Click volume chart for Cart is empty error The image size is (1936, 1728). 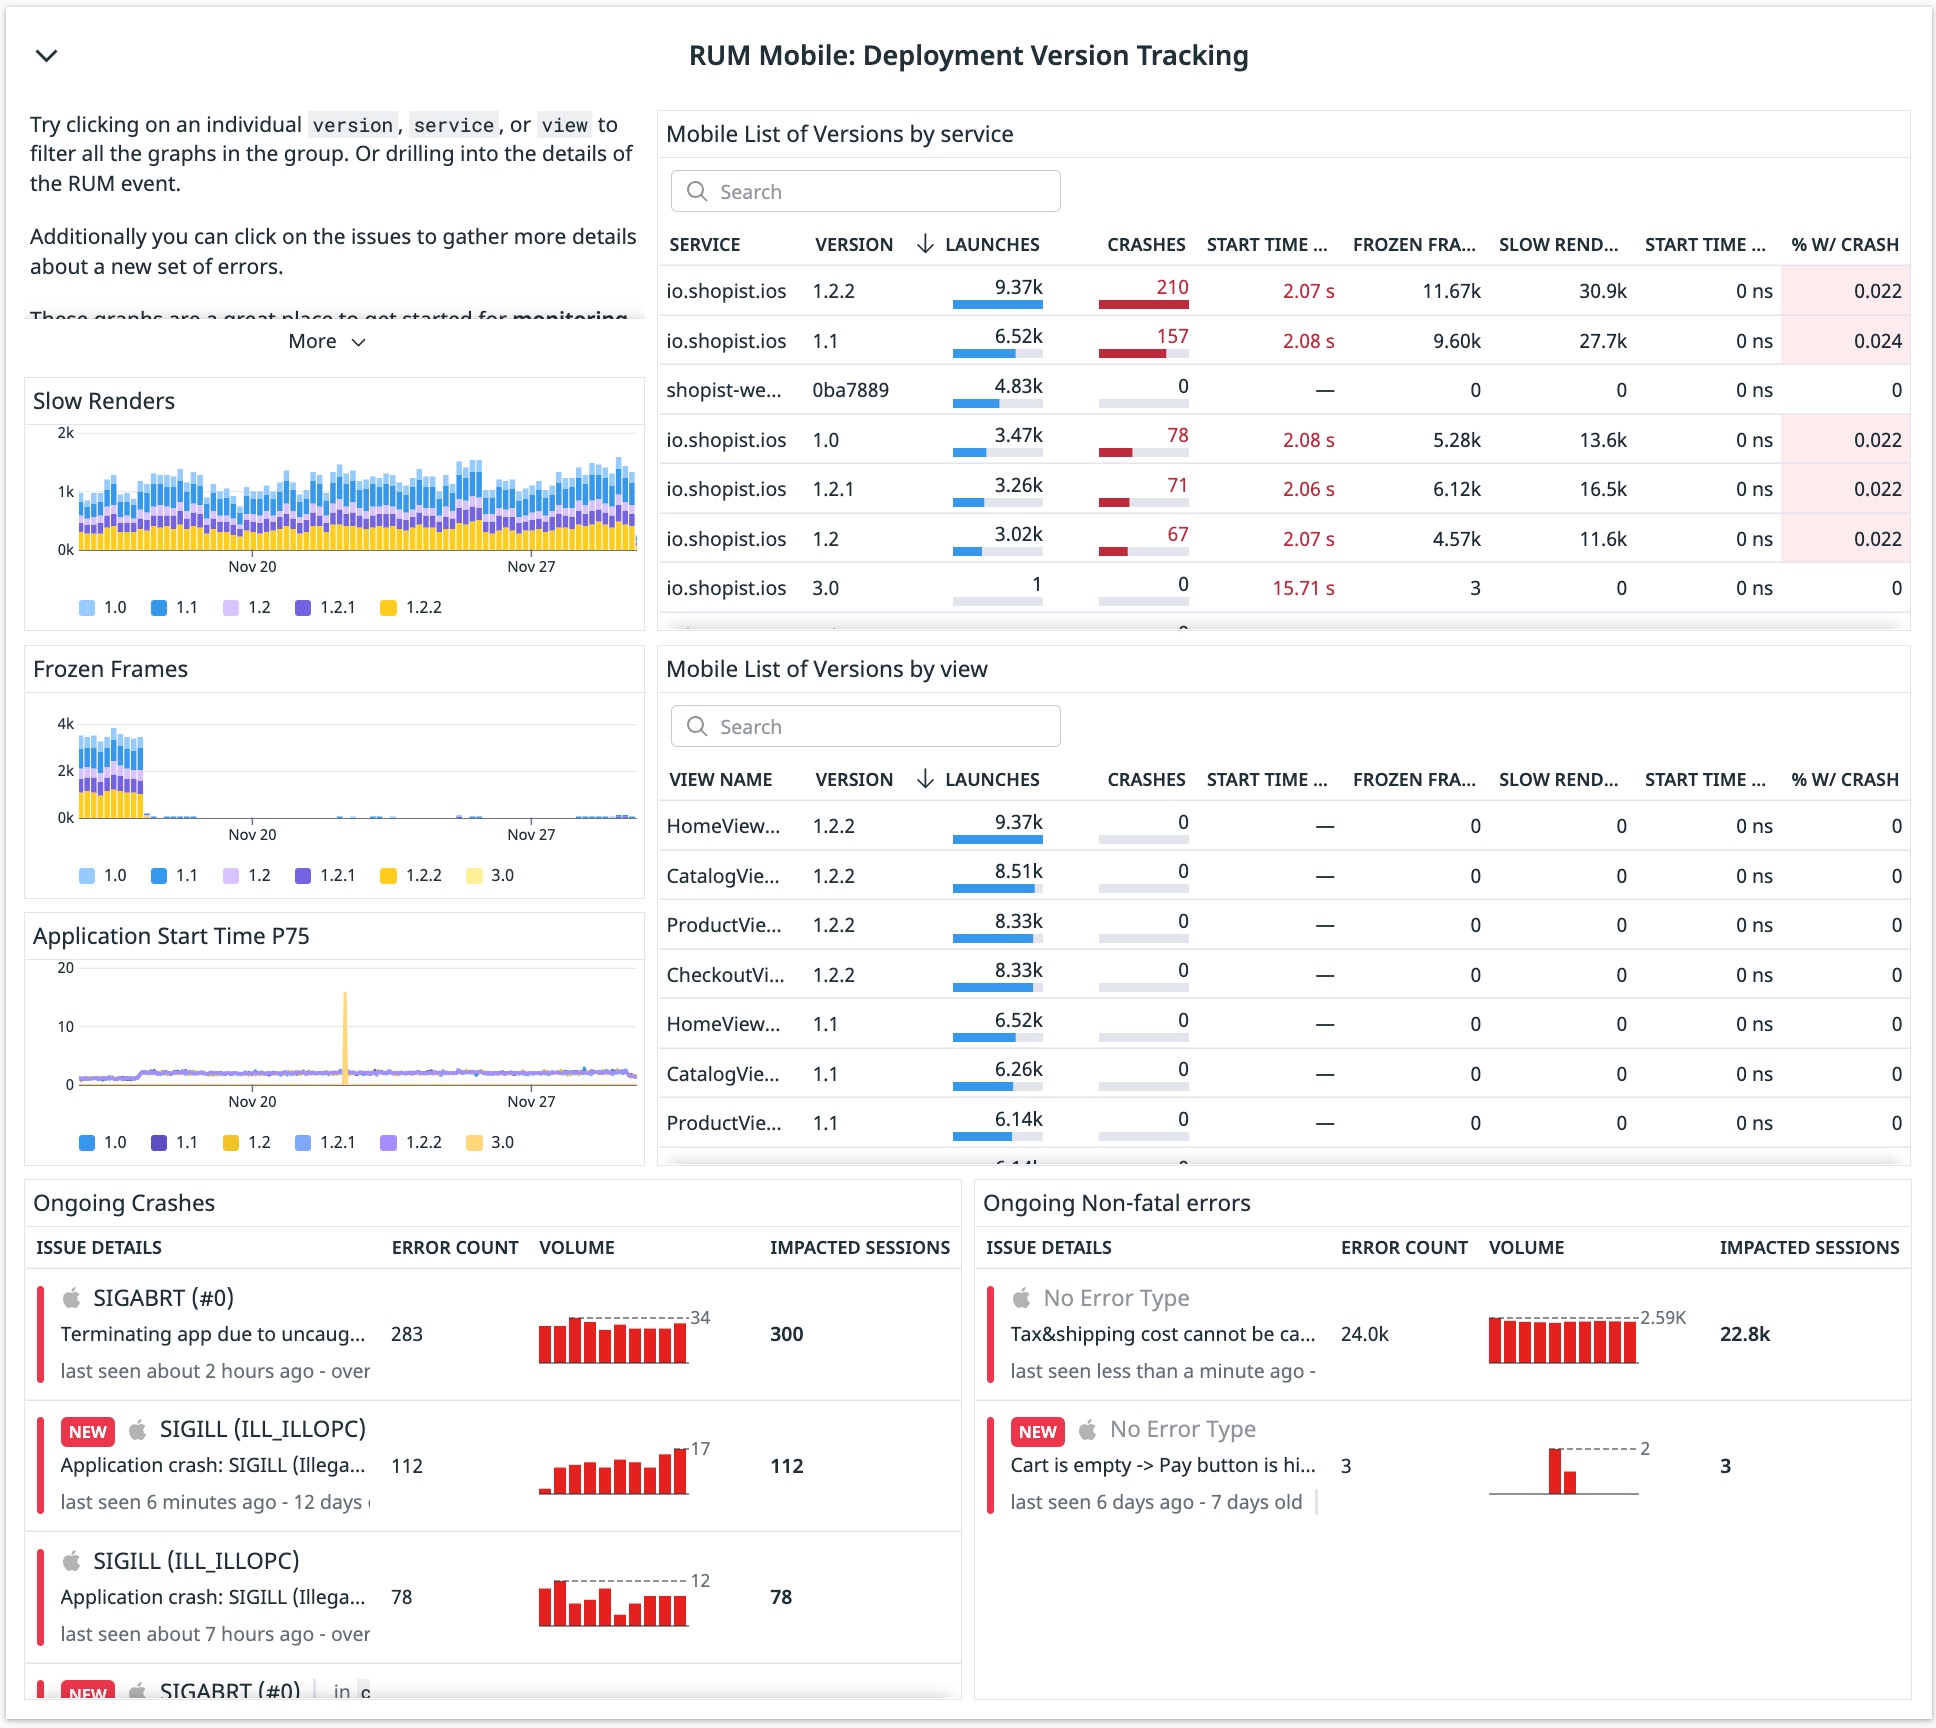click(x=1563, y=1471)
